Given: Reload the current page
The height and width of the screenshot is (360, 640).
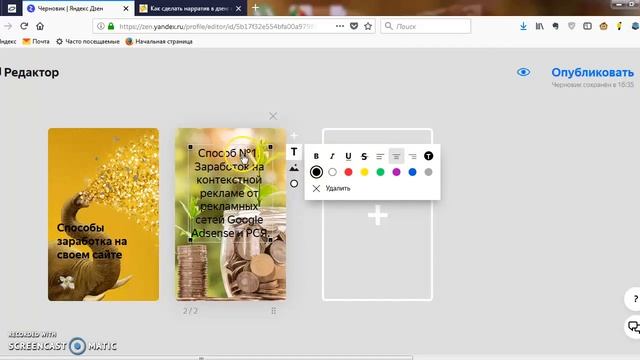Looking at the screenshot, I should (x=24, y=26).
